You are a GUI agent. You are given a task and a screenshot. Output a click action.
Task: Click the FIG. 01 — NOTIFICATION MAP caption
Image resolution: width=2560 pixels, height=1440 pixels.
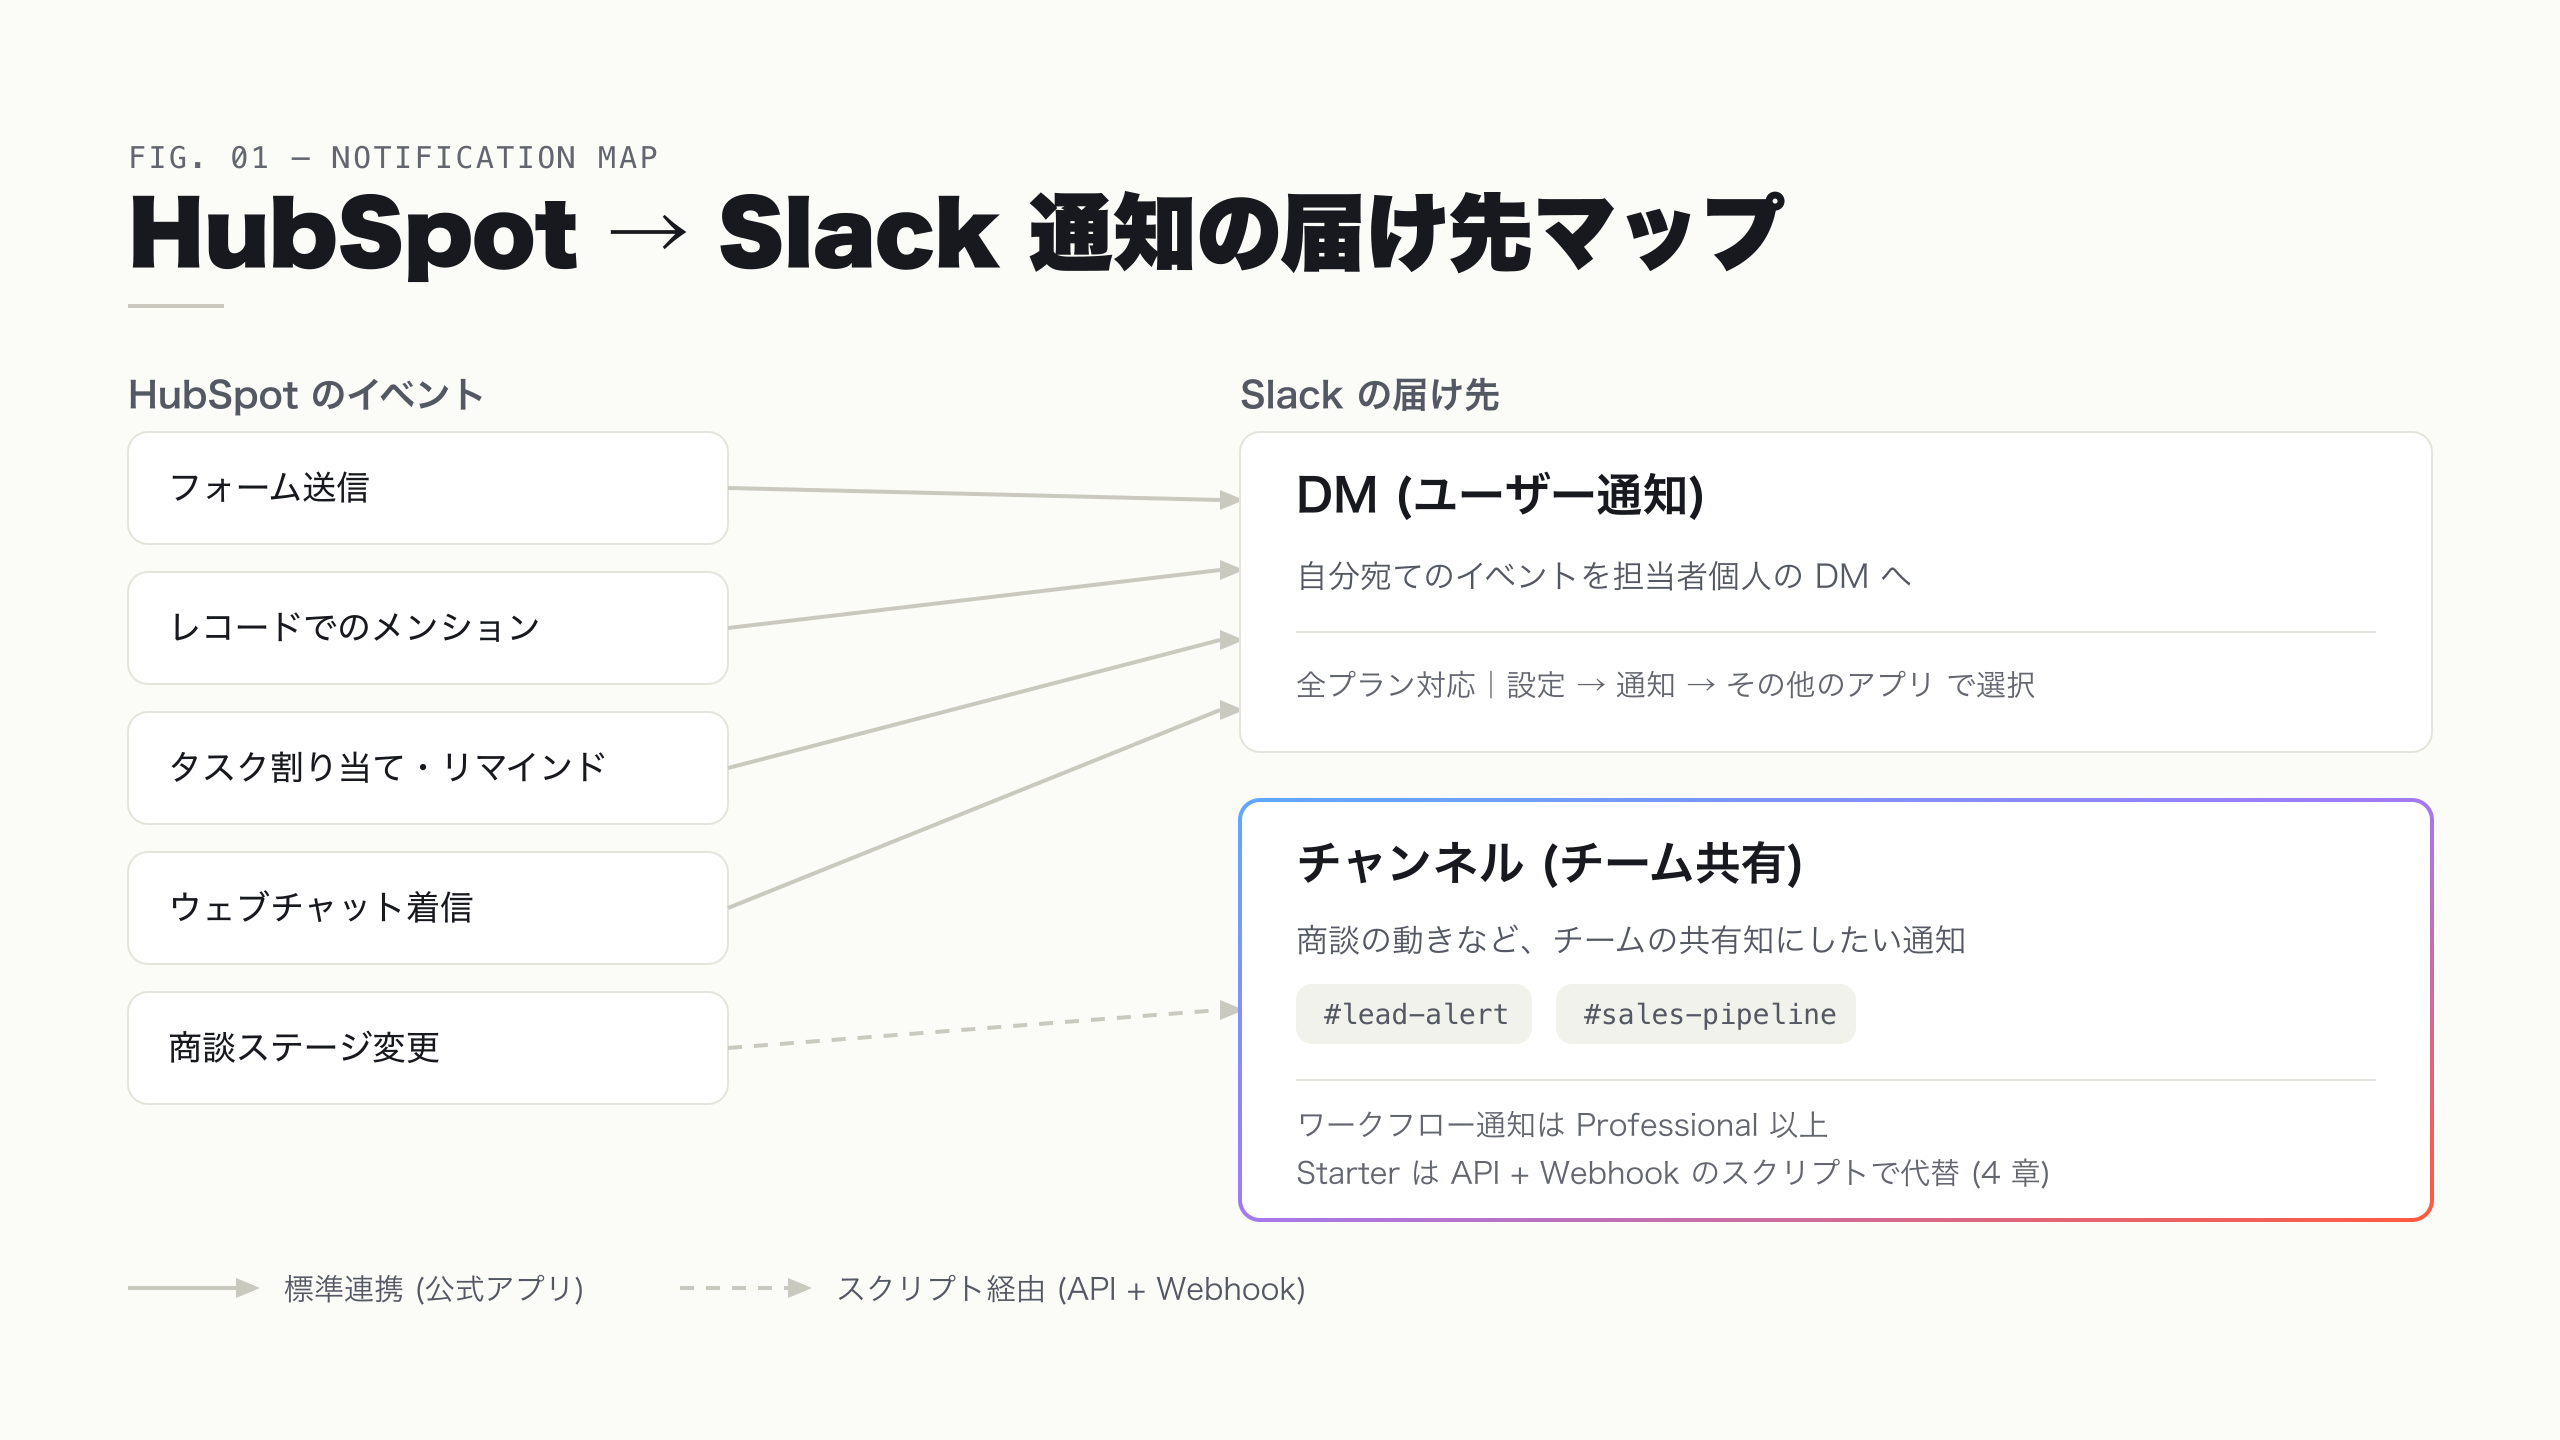[394, 158]
